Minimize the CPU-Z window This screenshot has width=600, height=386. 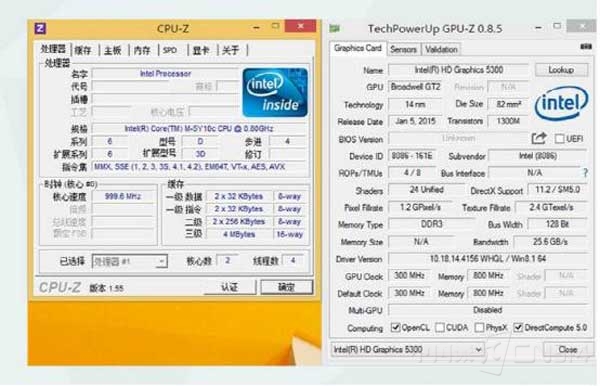click(x=257, y=28)
